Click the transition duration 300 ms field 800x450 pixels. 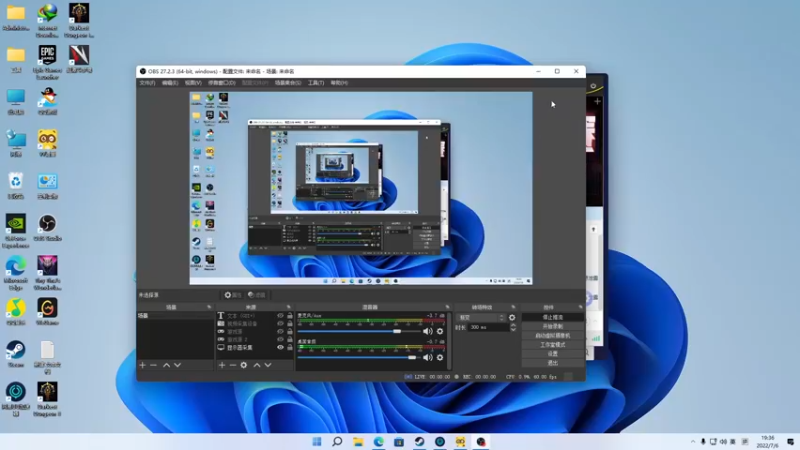[488, 328]
